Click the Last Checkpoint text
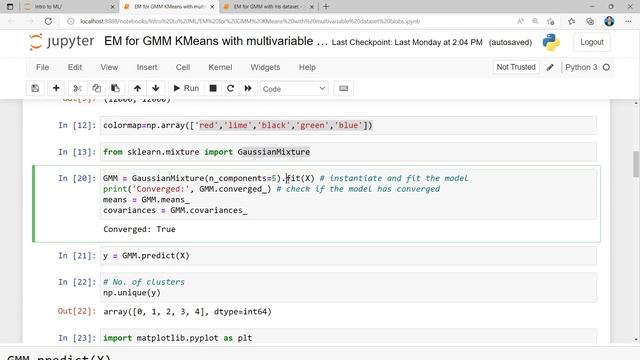640x360 pixels. coord(407,42)
